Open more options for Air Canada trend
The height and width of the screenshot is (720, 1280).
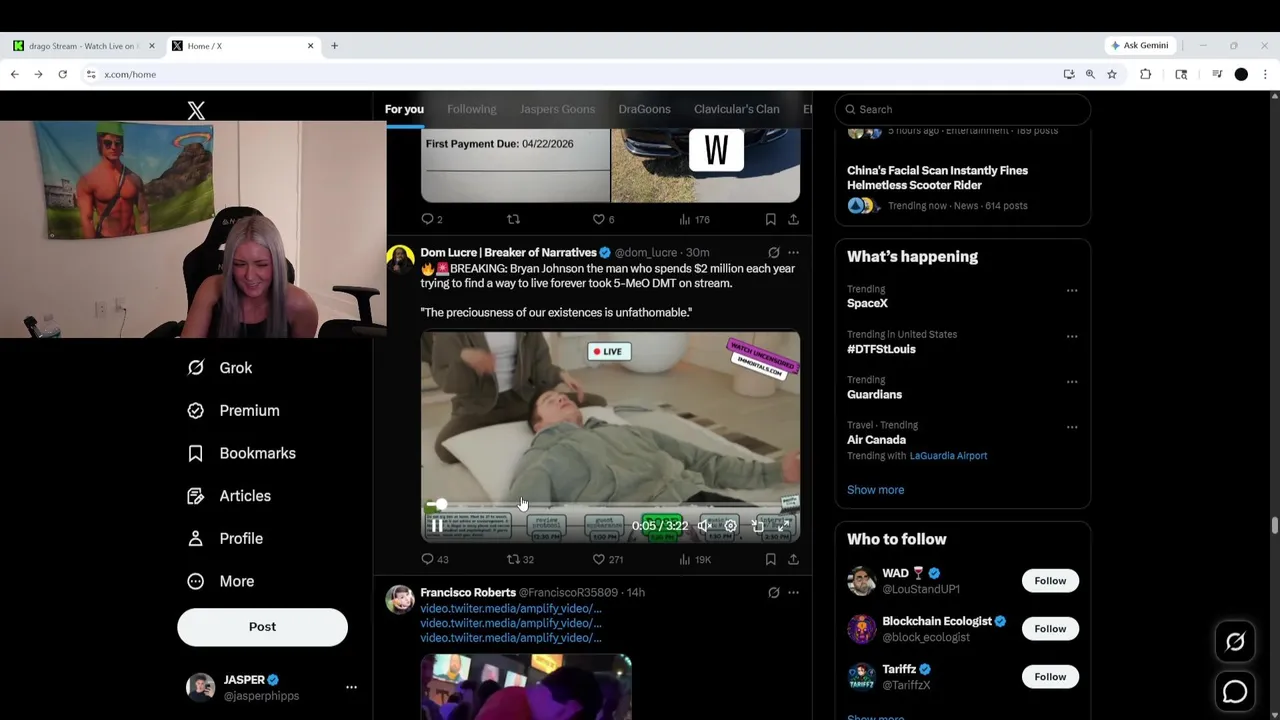click(x=1072, y=427)
